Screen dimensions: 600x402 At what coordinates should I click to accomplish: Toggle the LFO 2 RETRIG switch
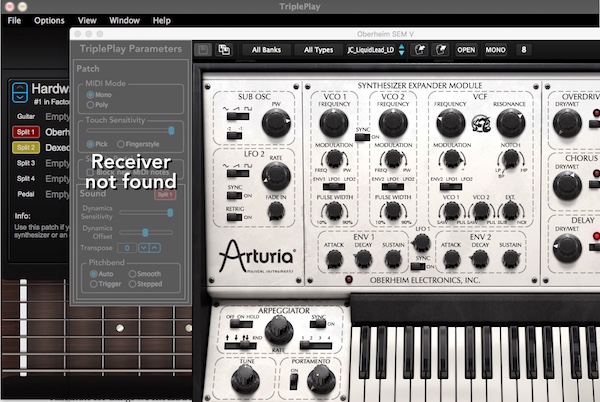coord(234,217)
